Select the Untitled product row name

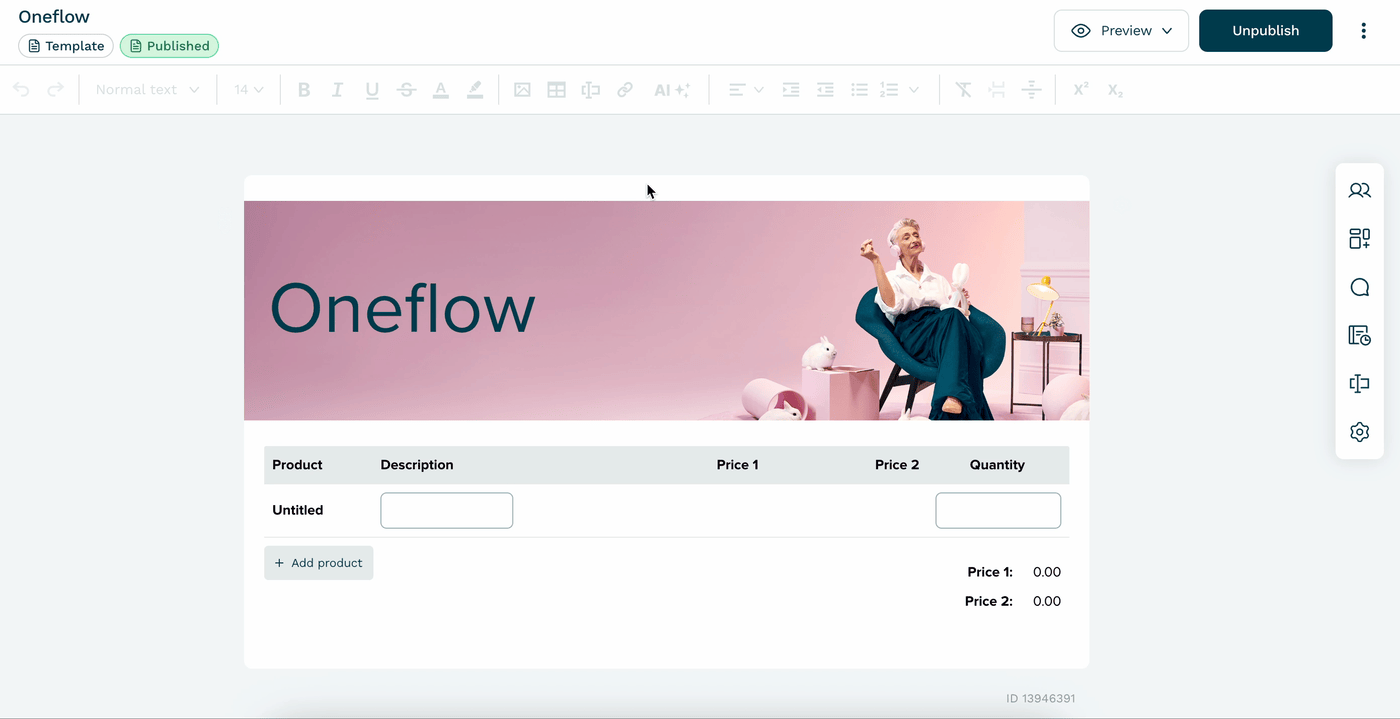tap(298, 510)
